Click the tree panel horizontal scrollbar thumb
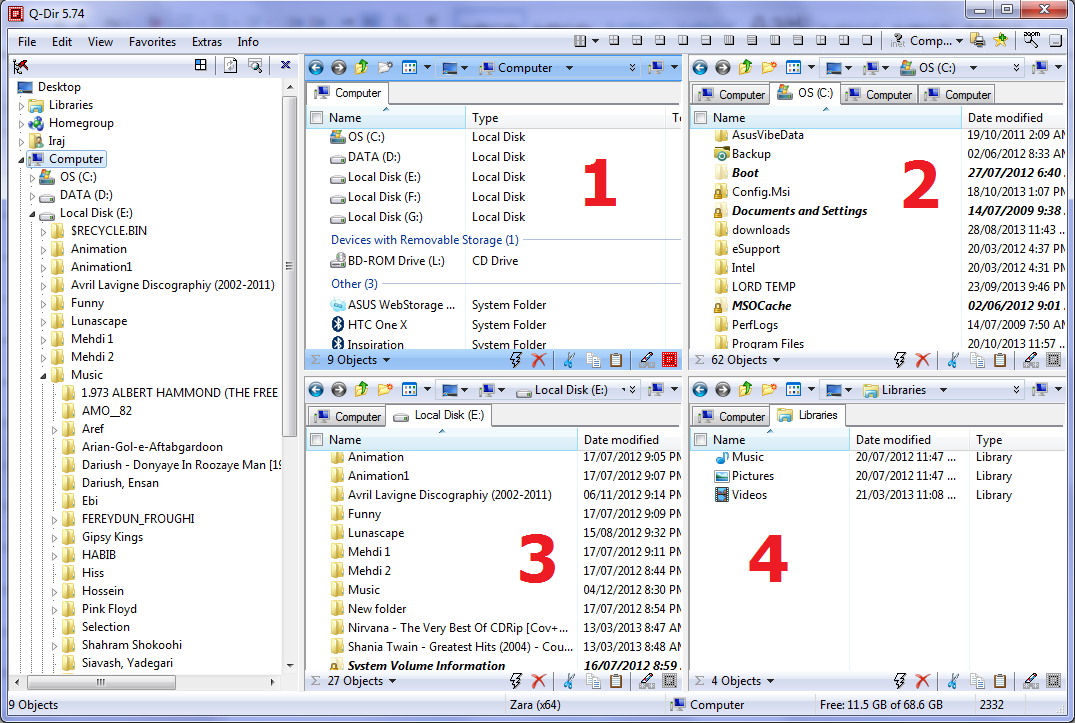 (x=101, y=682)
